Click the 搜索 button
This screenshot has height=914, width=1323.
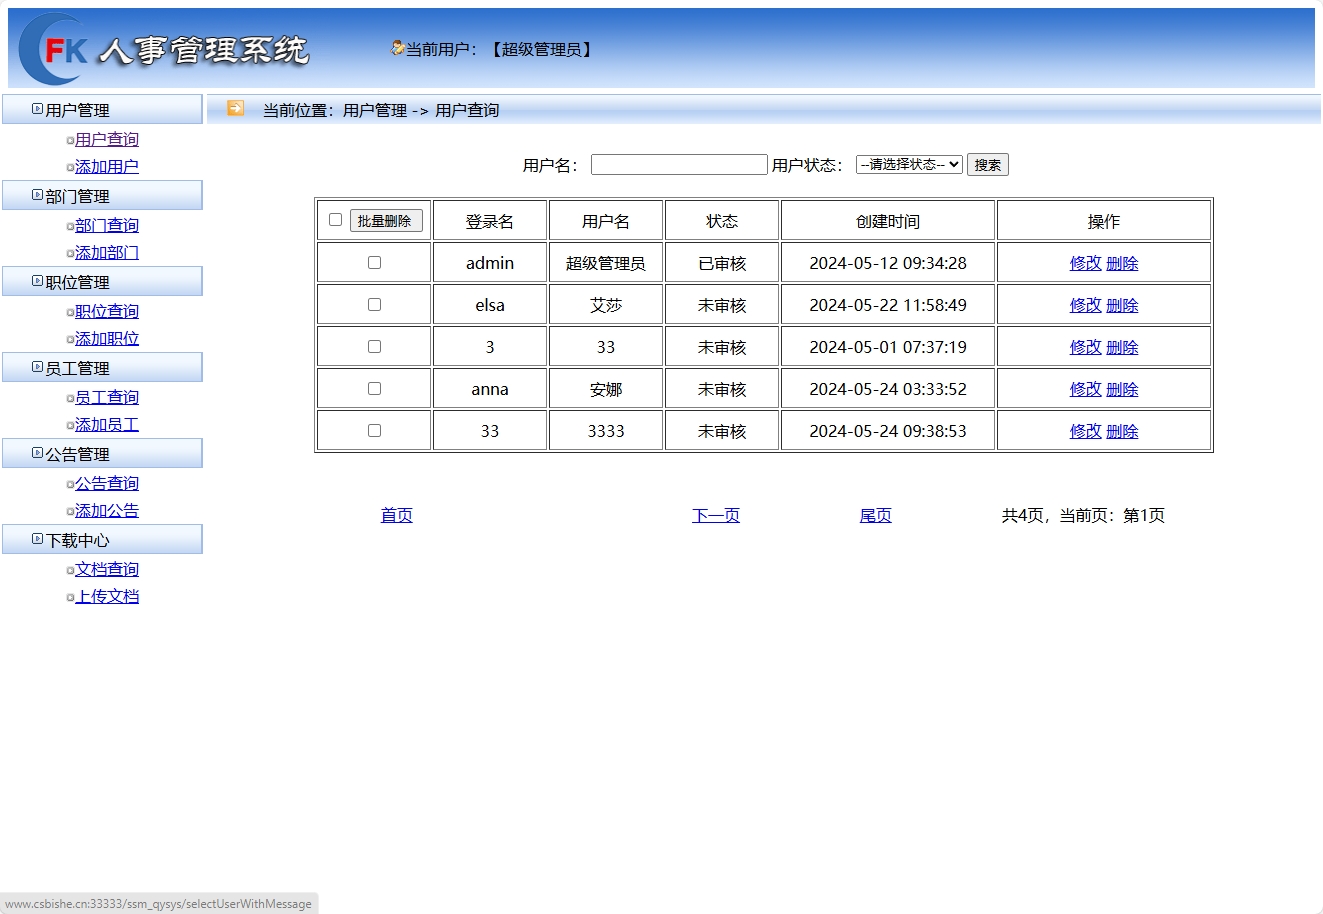point(987,164)
